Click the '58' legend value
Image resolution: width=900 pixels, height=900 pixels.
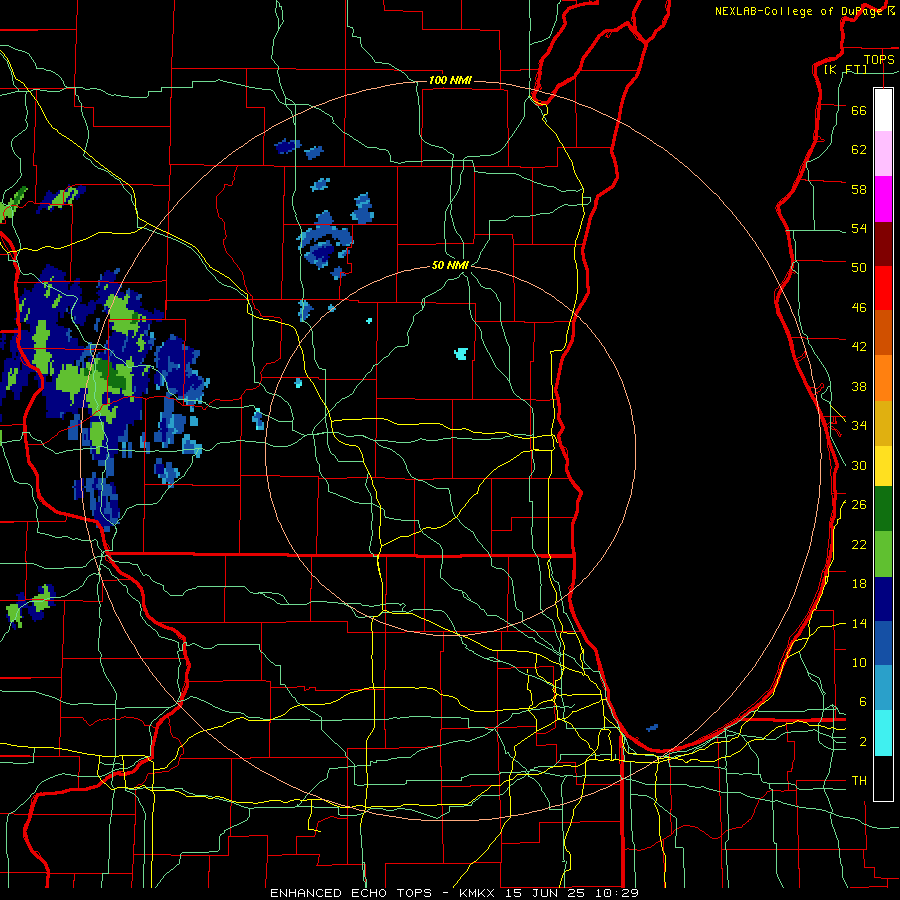859,189
